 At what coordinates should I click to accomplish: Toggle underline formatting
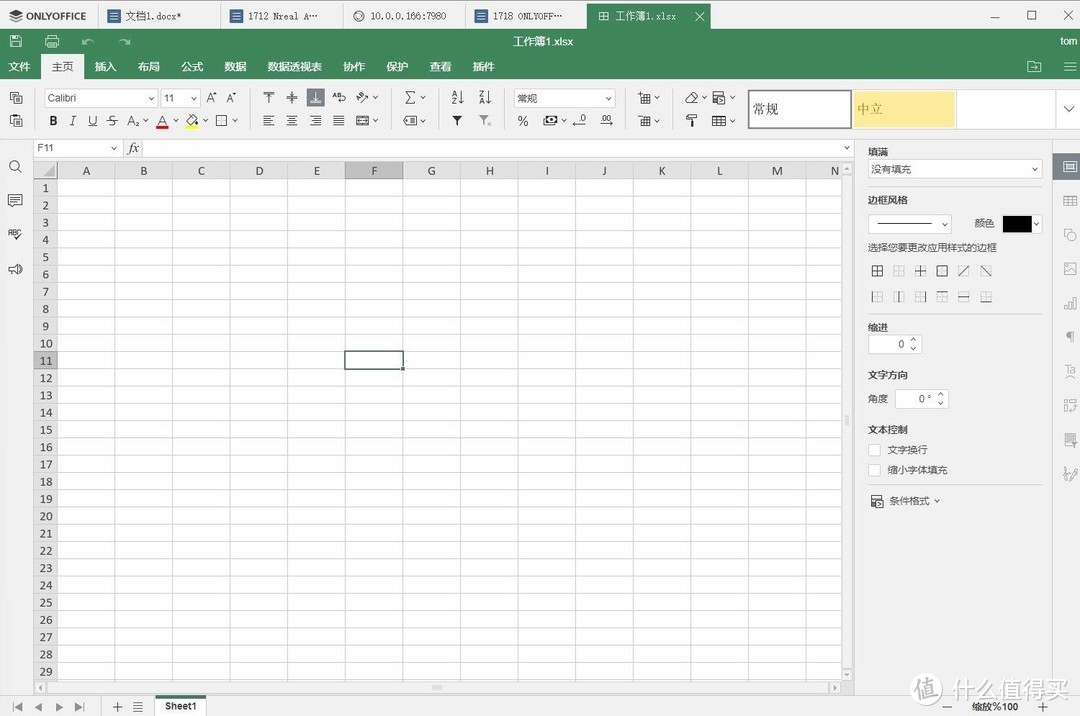coord(92,120)
